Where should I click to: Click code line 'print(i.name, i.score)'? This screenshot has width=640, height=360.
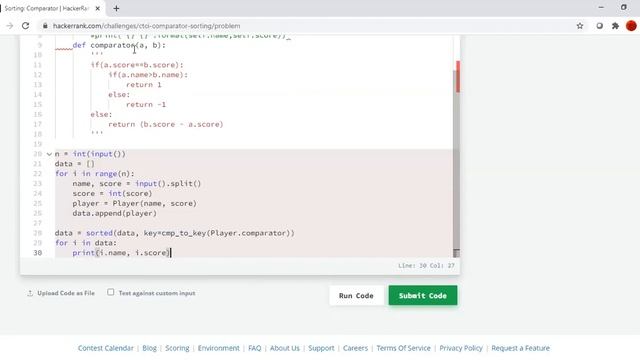pyautogui.click(x=121, y=253)
